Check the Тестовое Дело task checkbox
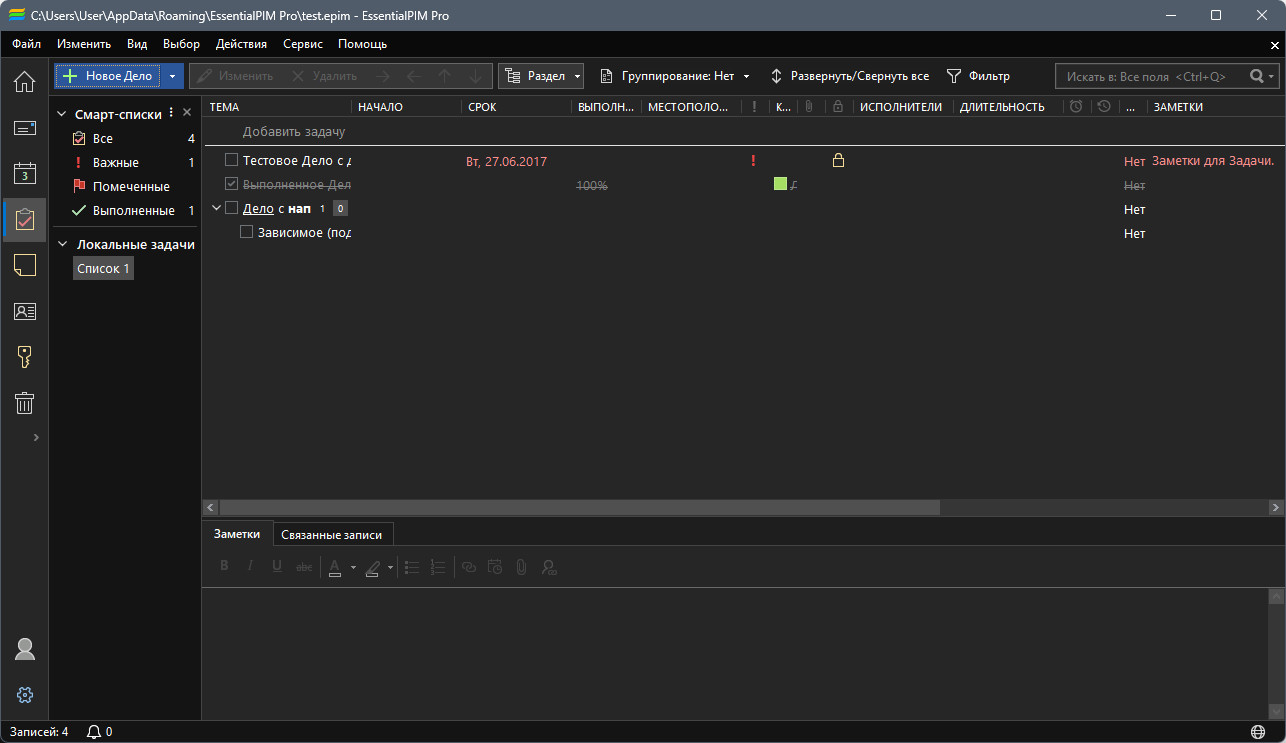The width and height of the screenshot is (1286, 743). coord(231,160)
